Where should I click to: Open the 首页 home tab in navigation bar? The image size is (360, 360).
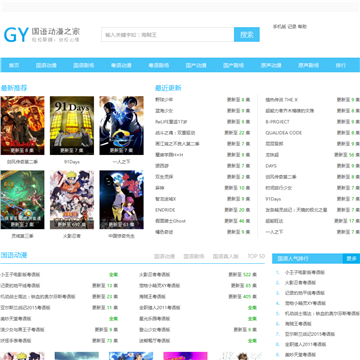14,65
